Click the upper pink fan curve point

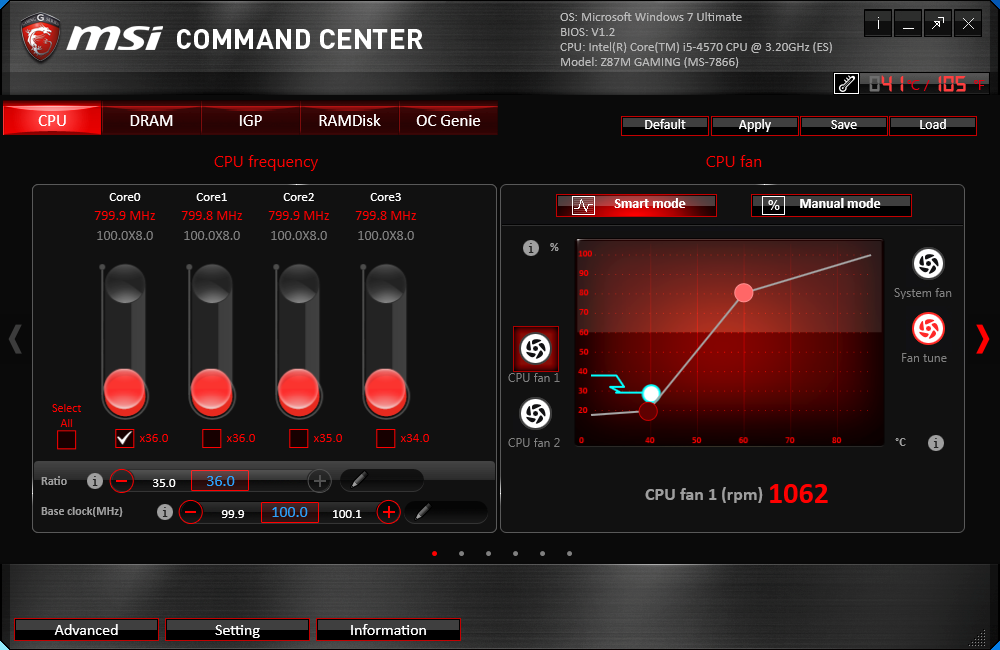point(744,293)
